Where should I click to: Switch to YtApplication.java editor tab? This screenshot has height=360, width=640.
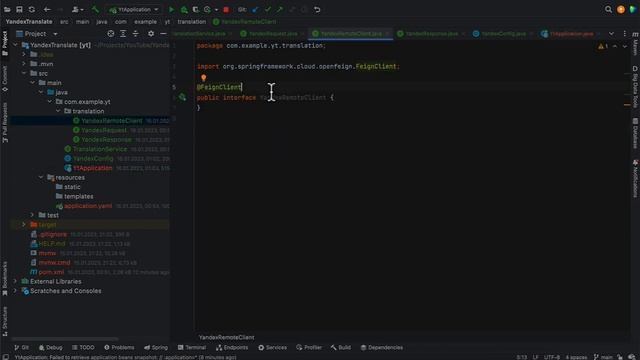coord(571,34)
